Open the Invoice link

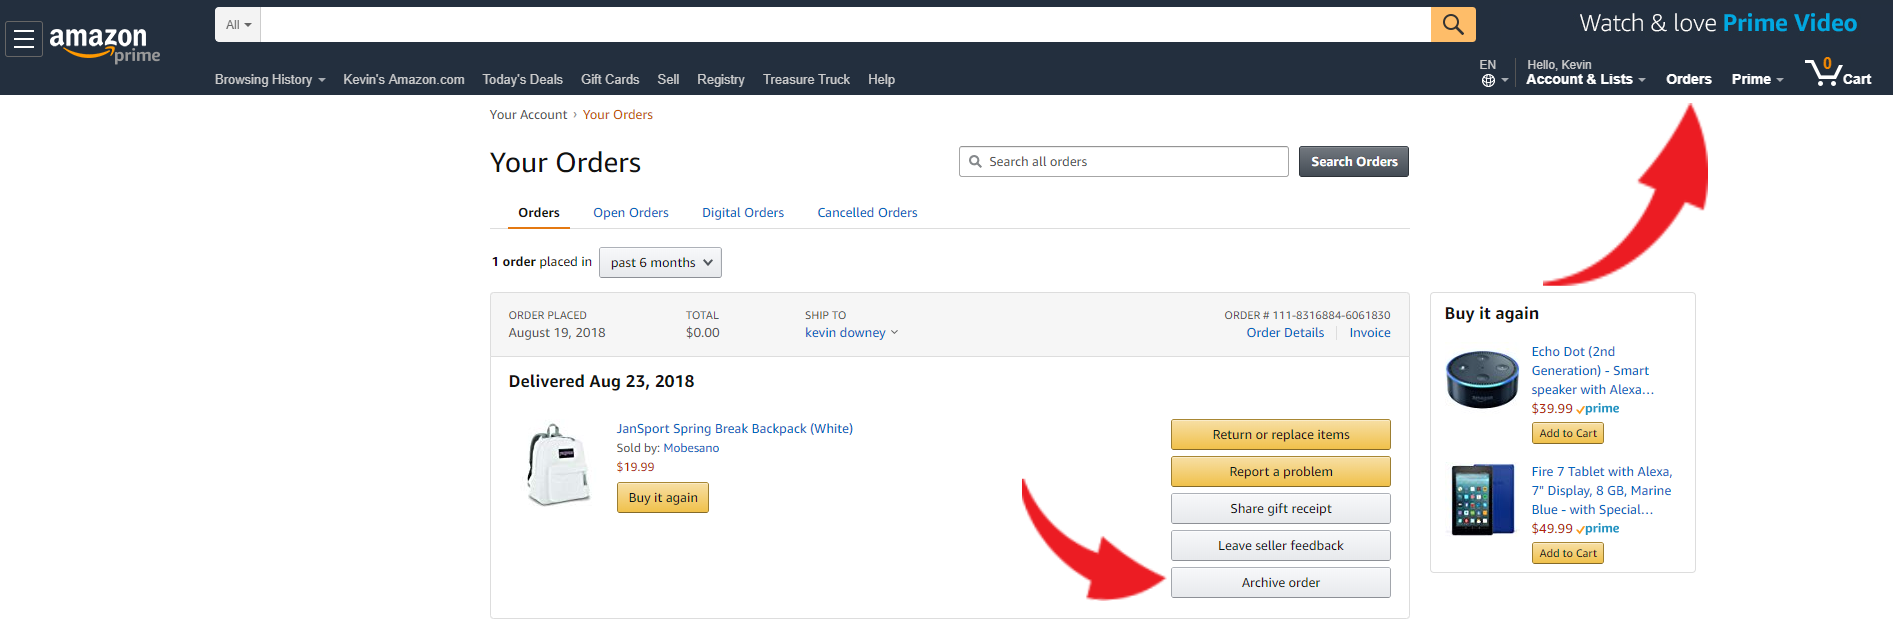coord(1370,333)
